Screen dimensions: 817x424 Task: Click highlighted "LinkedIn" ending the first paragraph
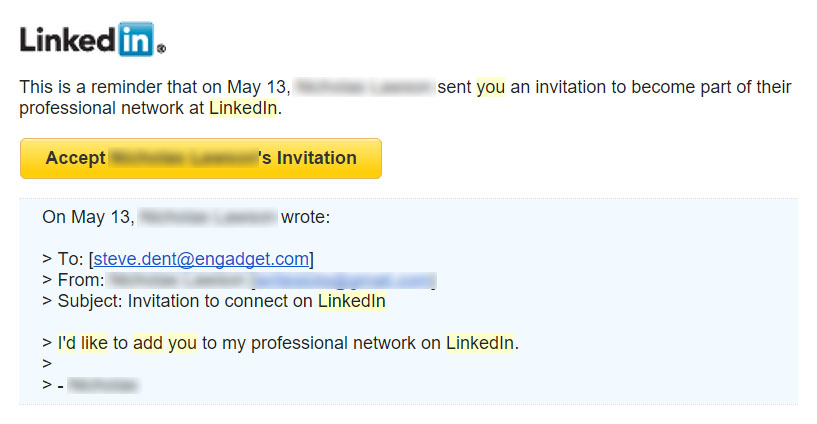243,108
